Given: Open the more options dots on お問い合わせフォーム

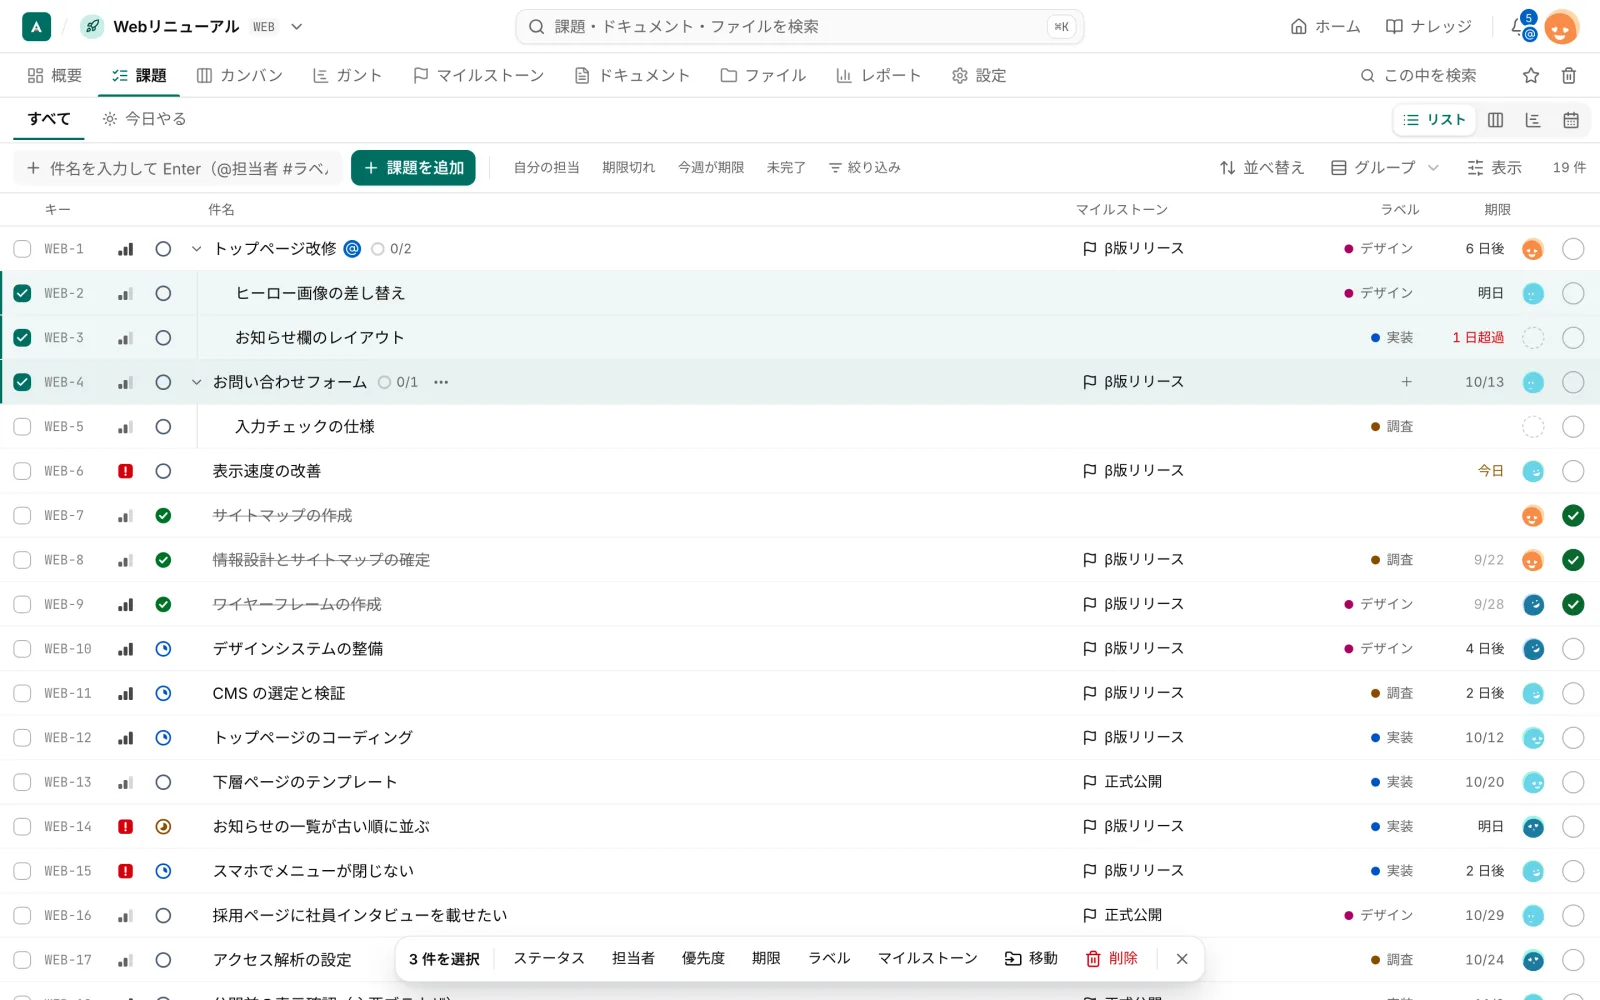Looking at the screenshot, I should [441, 382].
